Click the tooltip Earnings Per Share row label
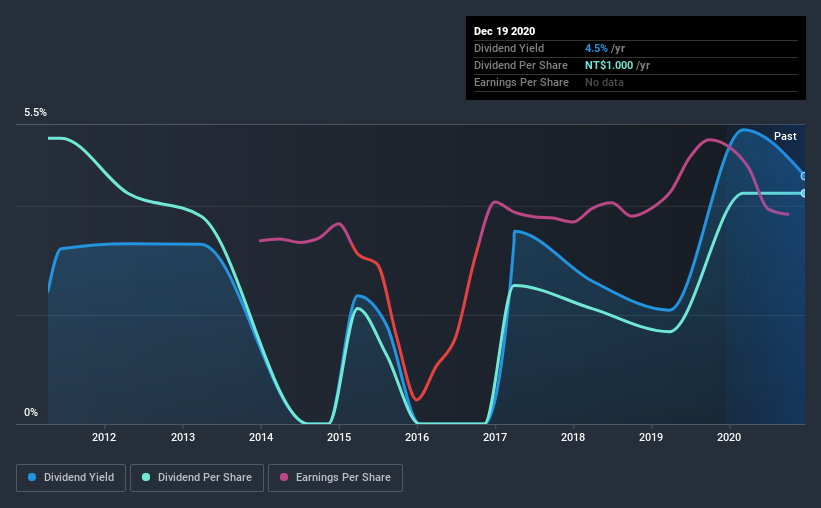Viewport: 821px width, 508px height. click(521, 82)
